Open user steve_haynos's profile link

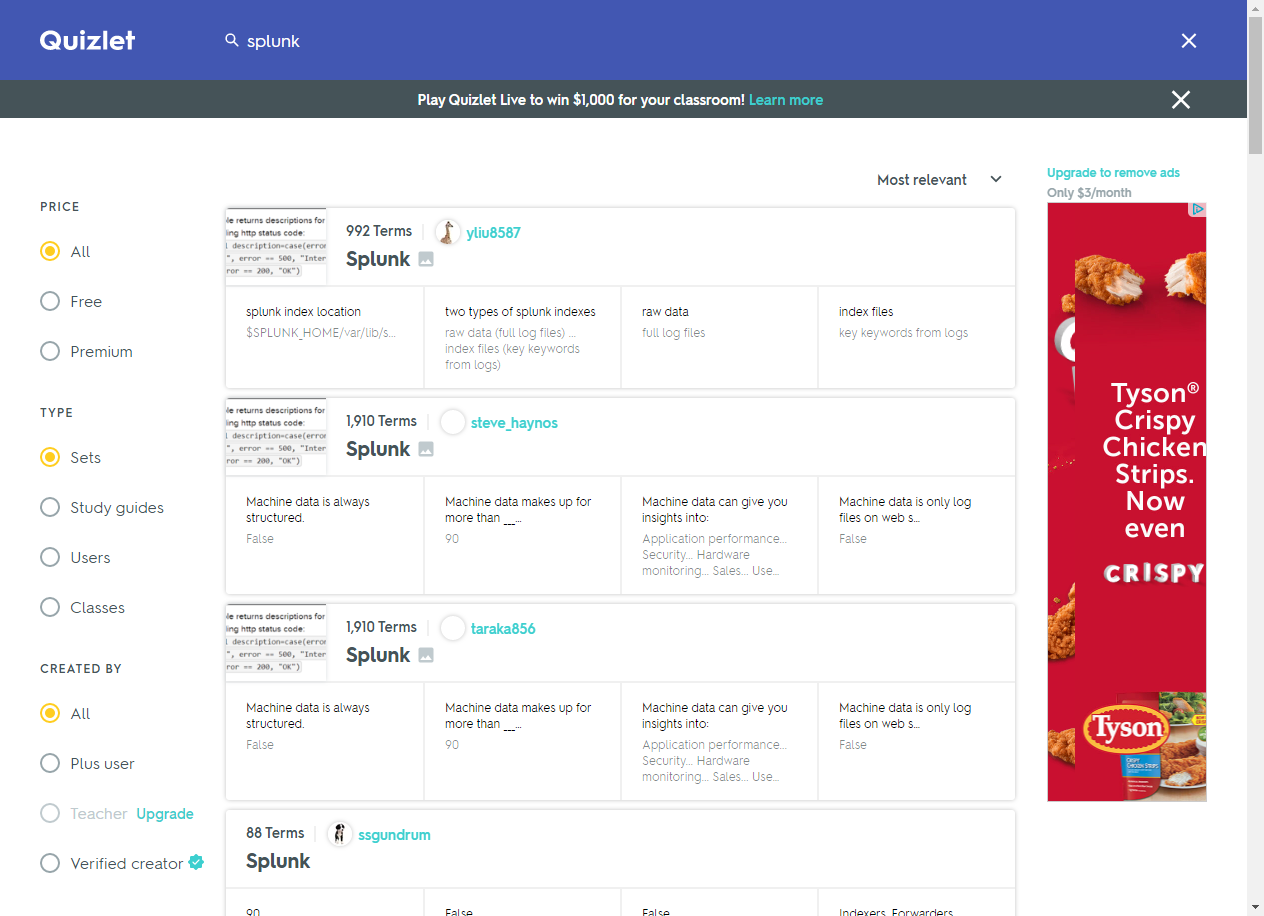coord(514,423)
